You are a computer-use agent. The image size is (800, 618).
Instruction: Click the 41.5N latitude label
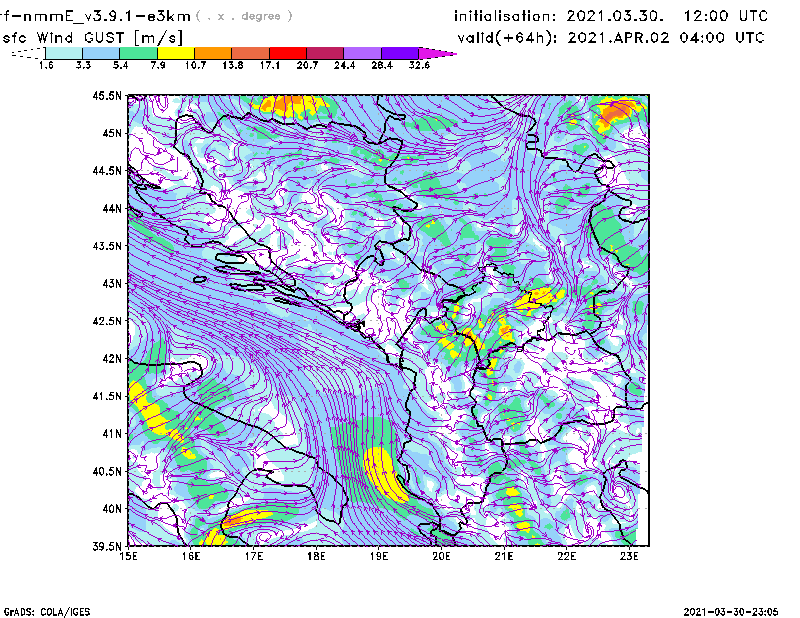[x=107, y=396]
